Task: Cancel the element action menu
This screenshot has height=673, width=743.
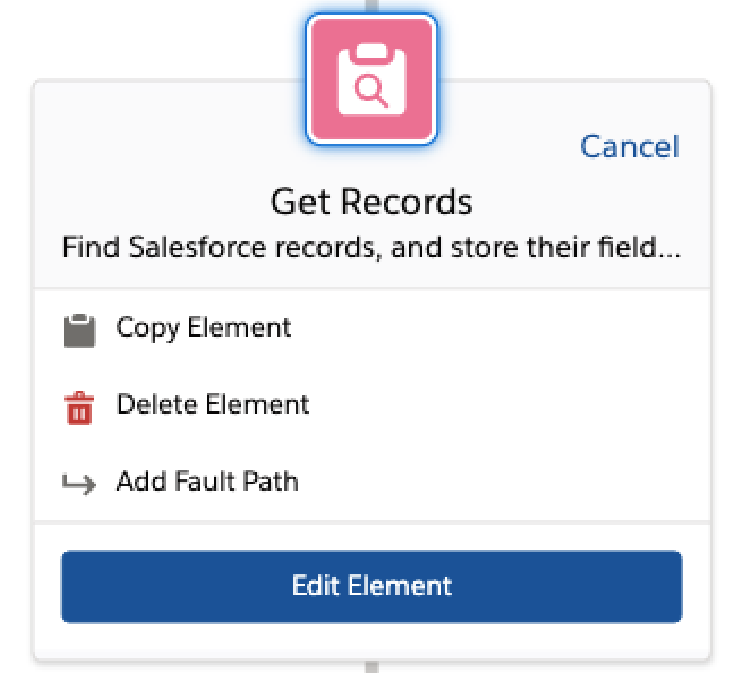Action: point(630,146)
